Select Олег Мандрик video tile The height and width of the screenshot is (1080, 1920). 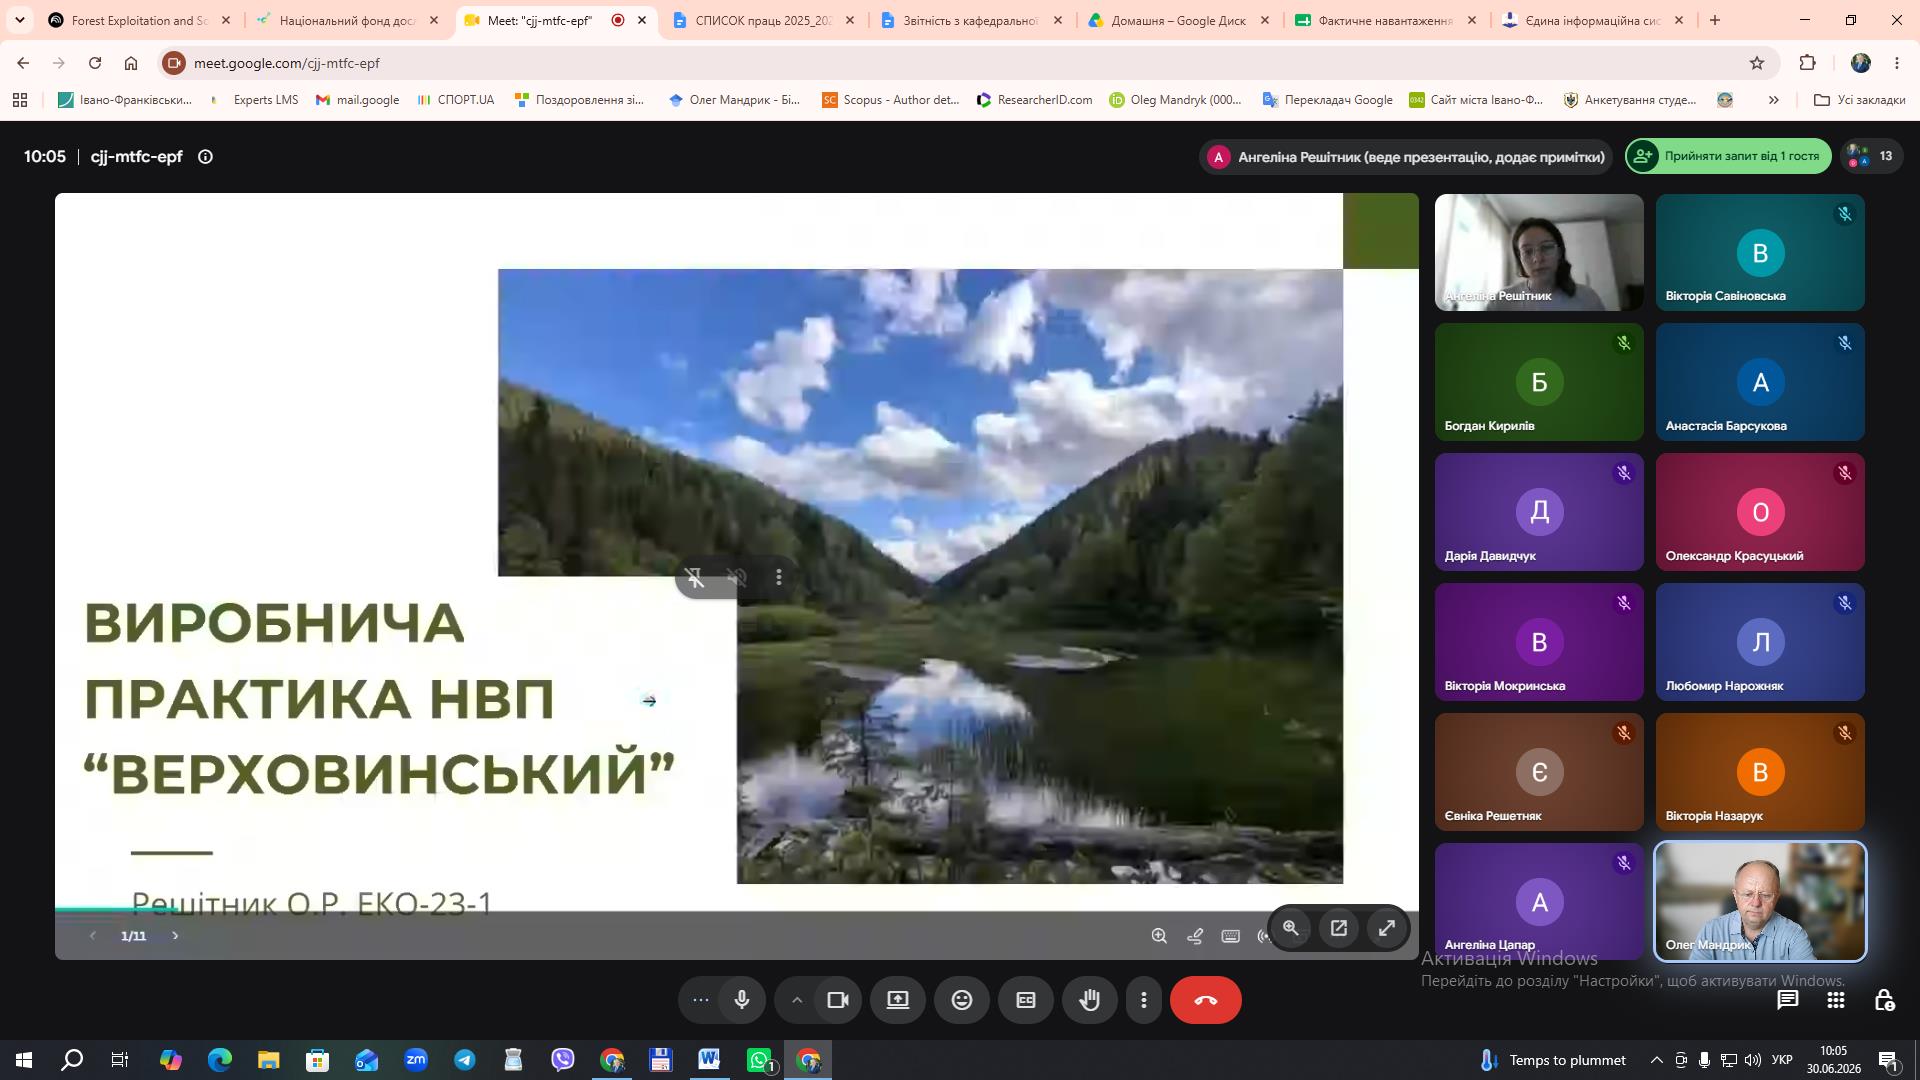(1760, 902)
